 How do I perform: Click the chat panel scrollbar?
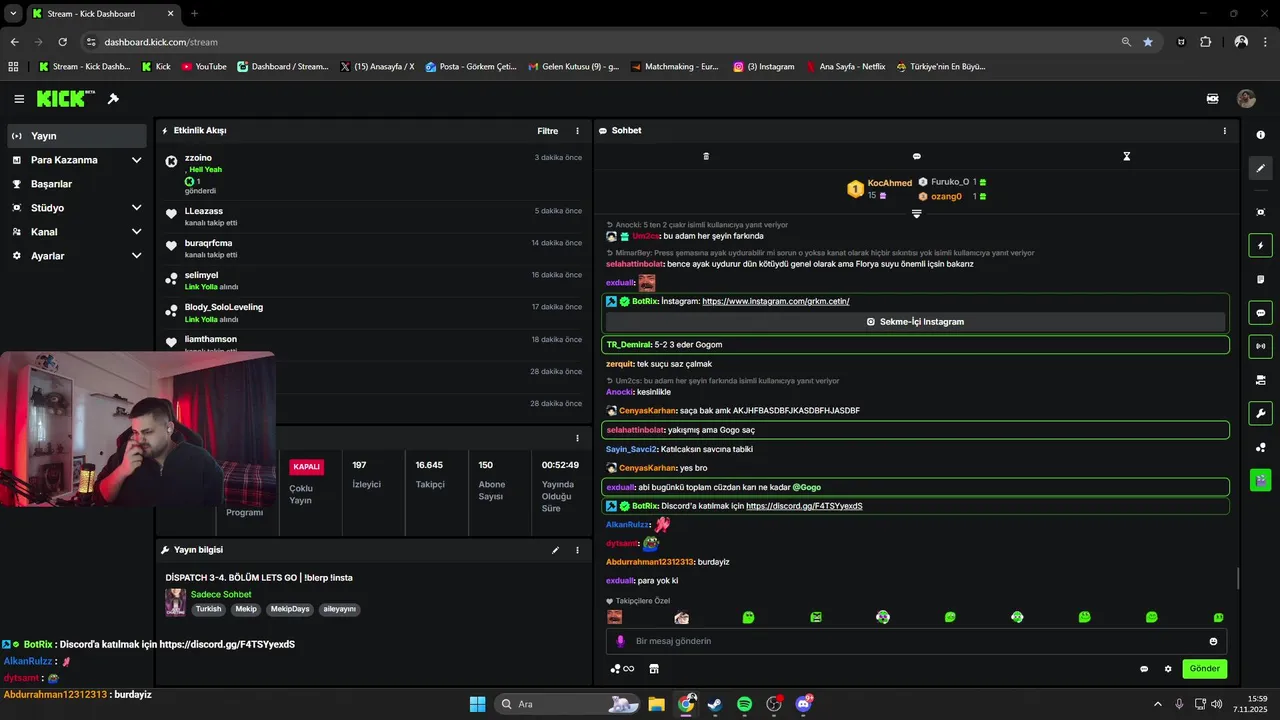coord(1238,579)
